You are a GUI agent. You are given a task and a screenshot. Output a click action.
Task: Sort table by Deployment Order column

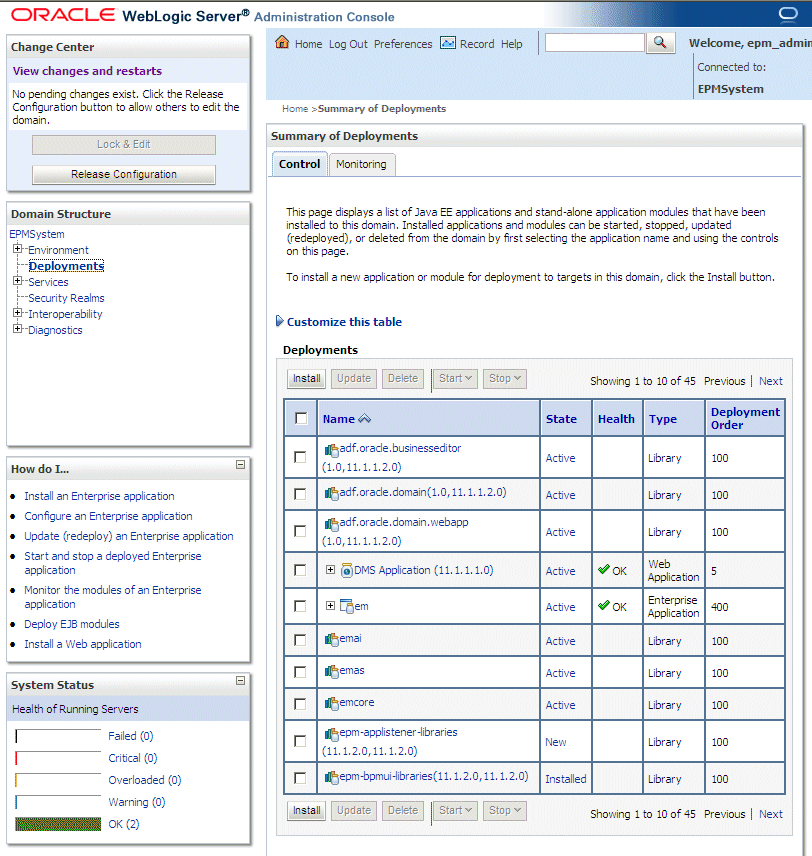(x=745, y=418)
